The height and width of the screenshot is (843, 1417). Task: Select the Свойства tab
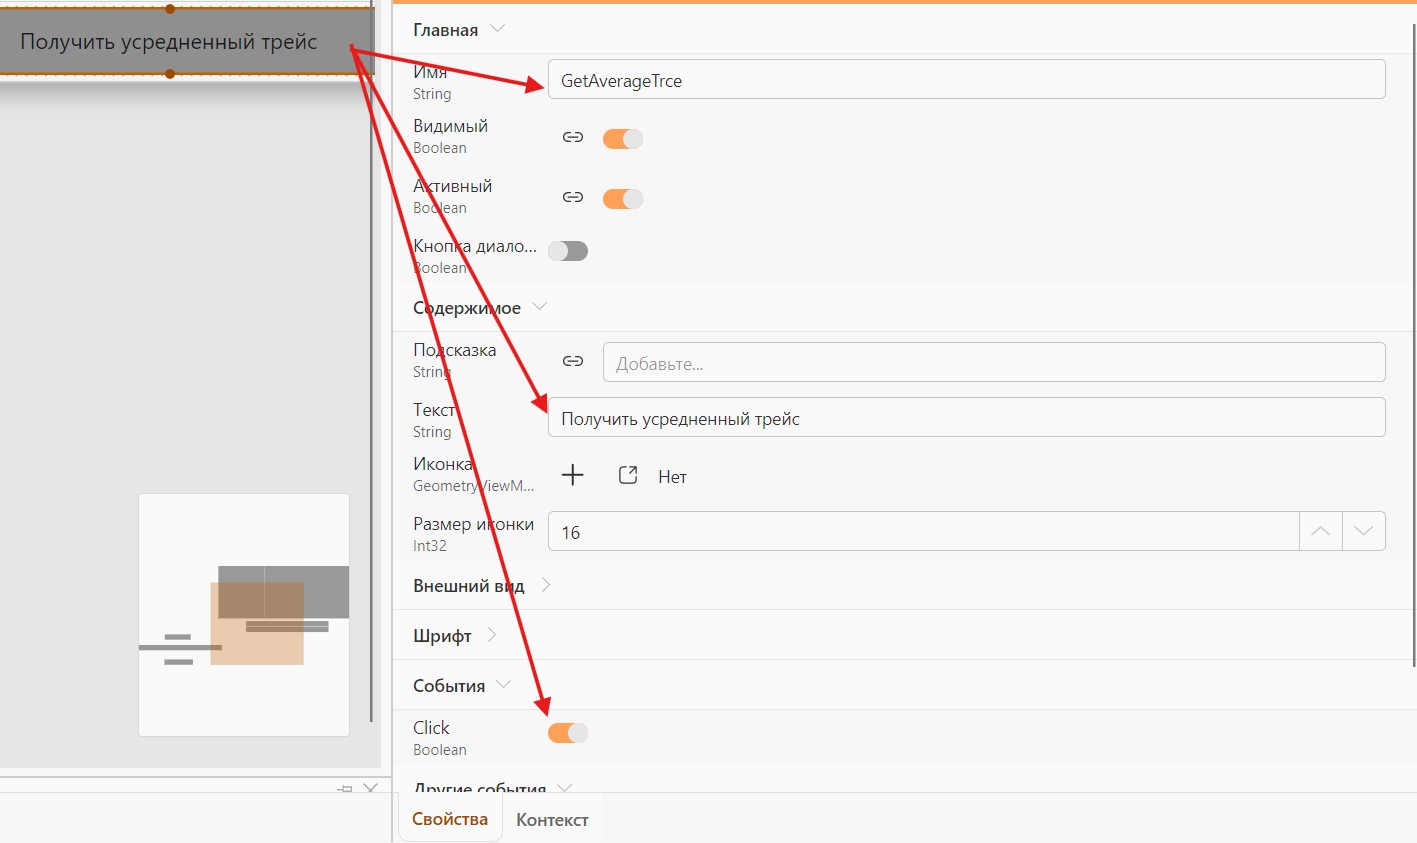[x=450, y=819]
